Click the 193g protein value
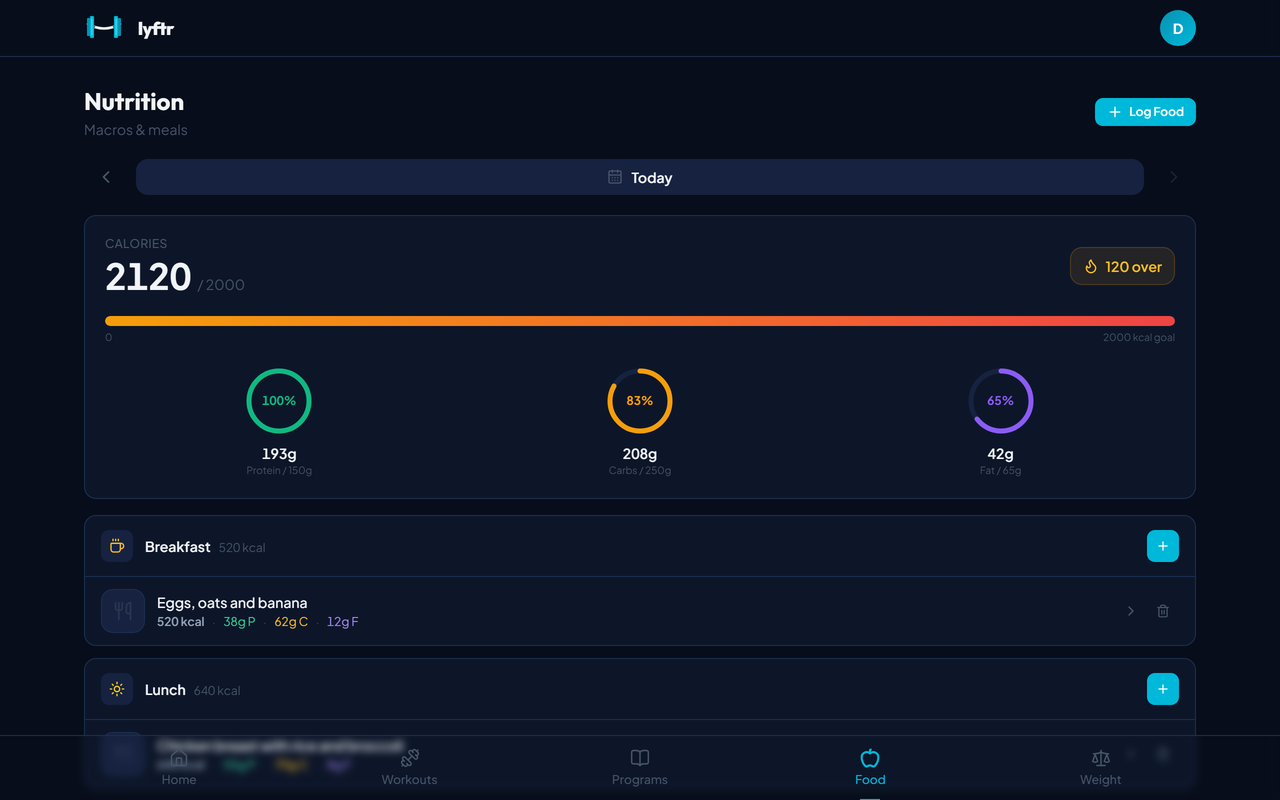The image size is (1280, 800). coord(279,454)
